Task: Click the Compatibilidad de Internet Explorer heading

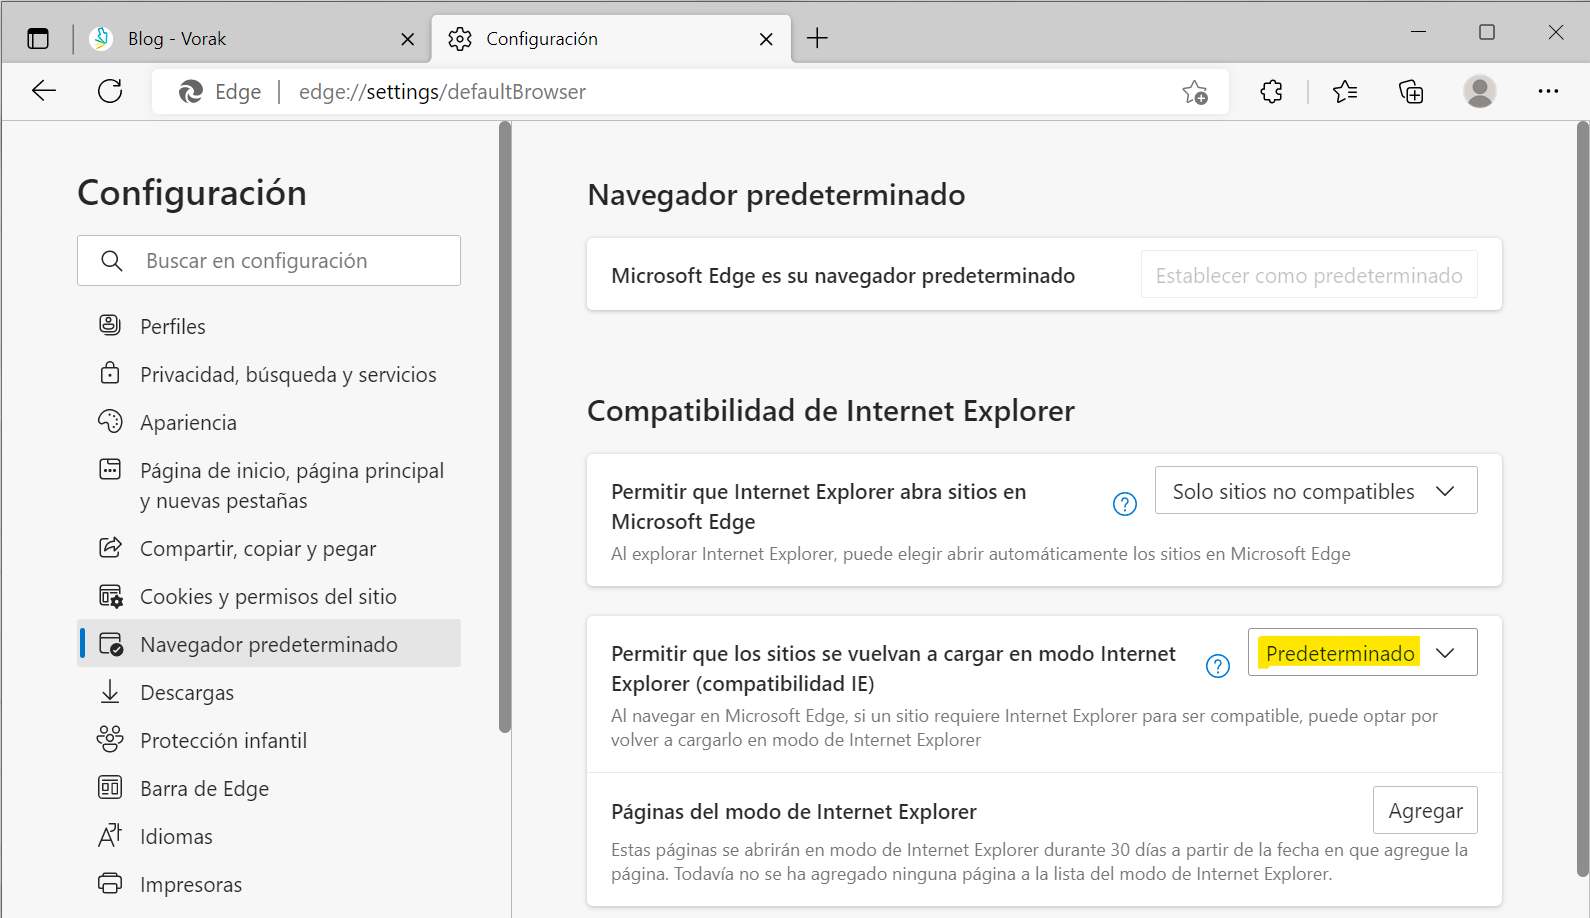Action: tap(831, 411)
